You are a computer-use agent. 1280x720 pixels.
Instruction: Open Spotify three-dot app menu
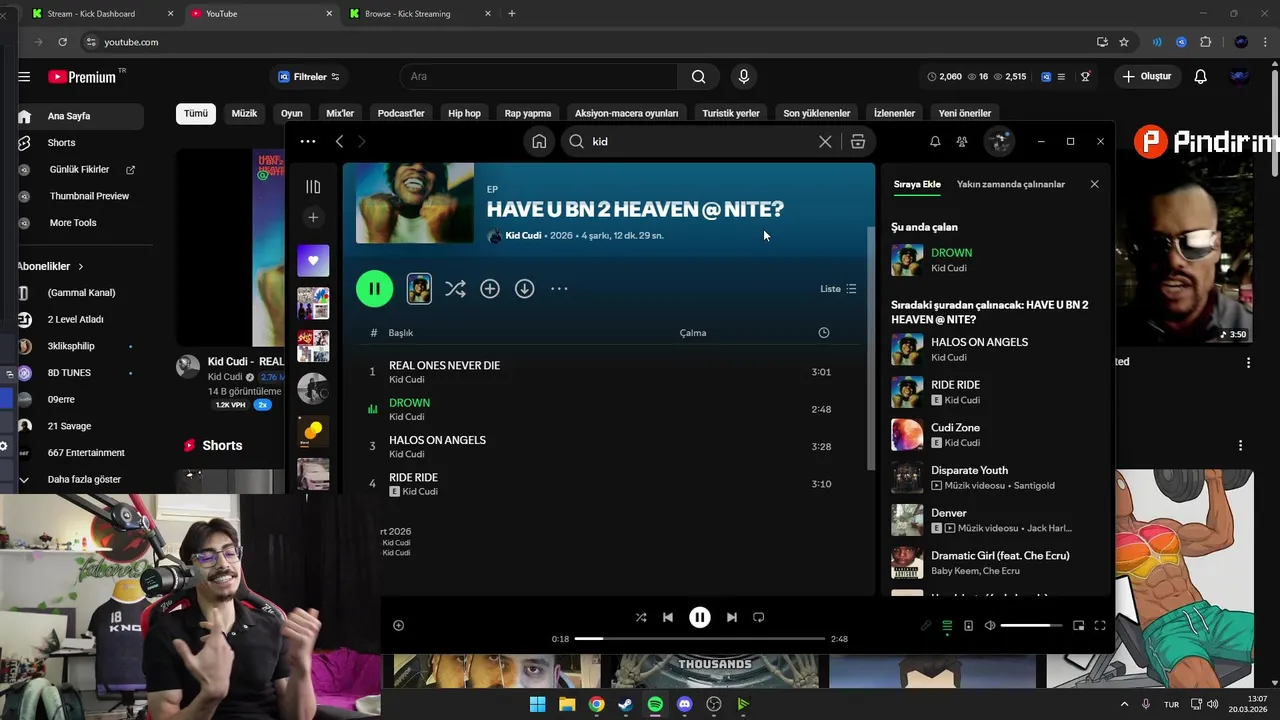(x=308, y=142)
